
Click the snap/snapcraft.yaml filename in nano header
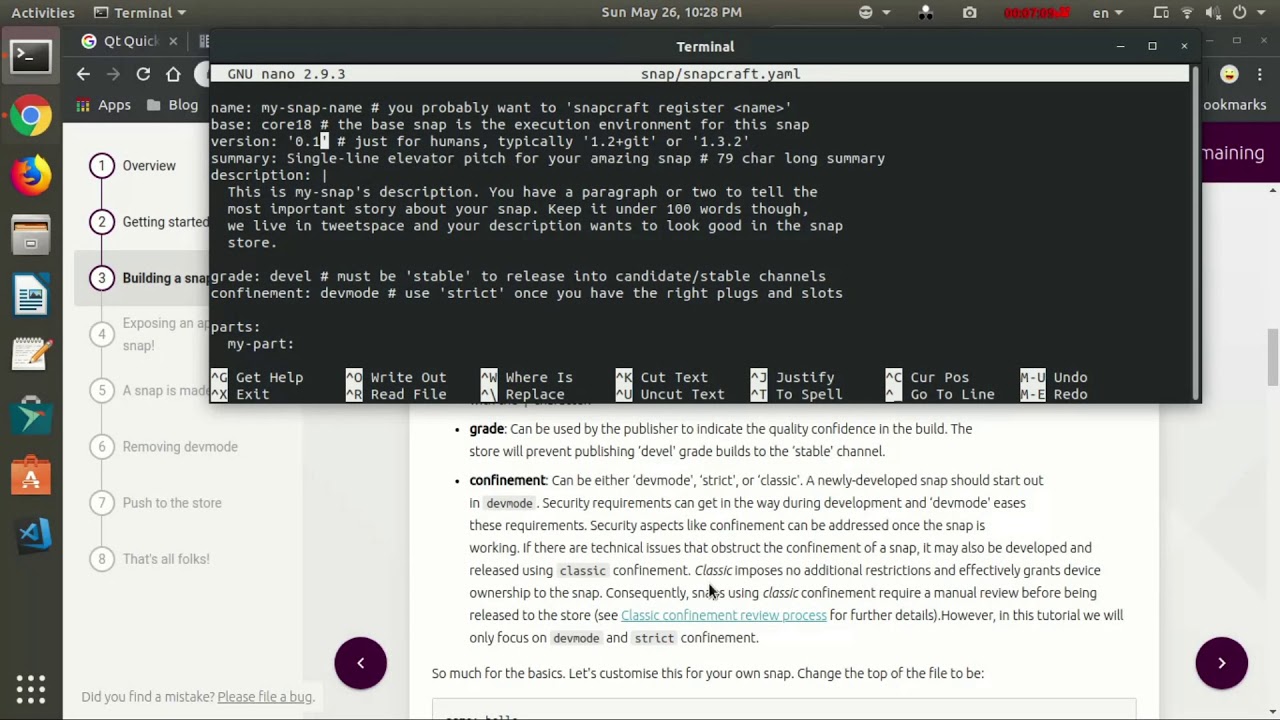(720, 74)
